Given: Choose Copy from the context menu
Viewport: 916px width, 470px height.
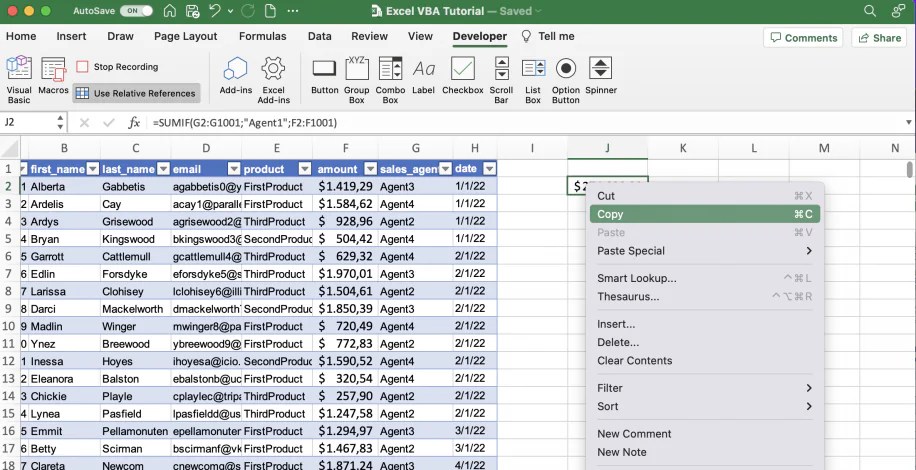Looking at the screenshot, I should click(705, 214).
